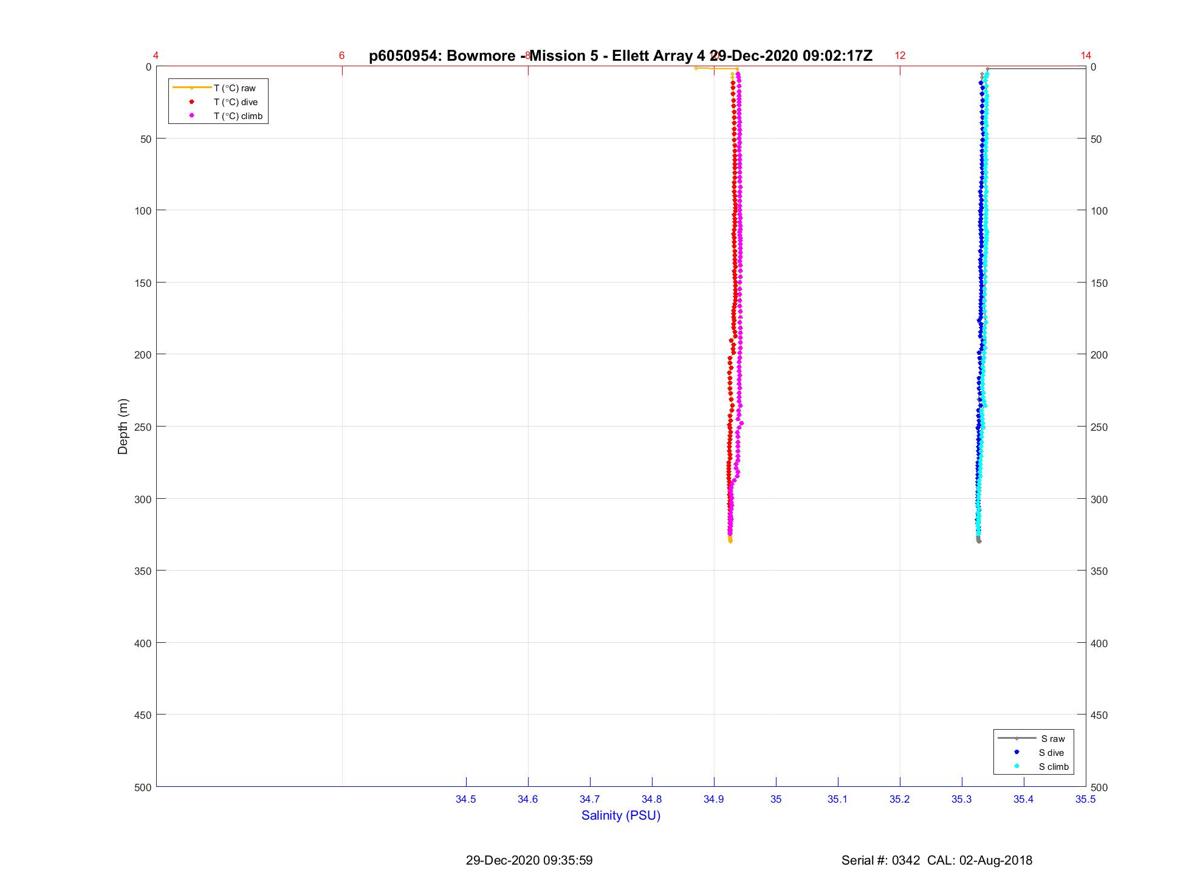Click depth tick 500 on the left axis
1200x885 pixels.
click(x=142, y=787)
